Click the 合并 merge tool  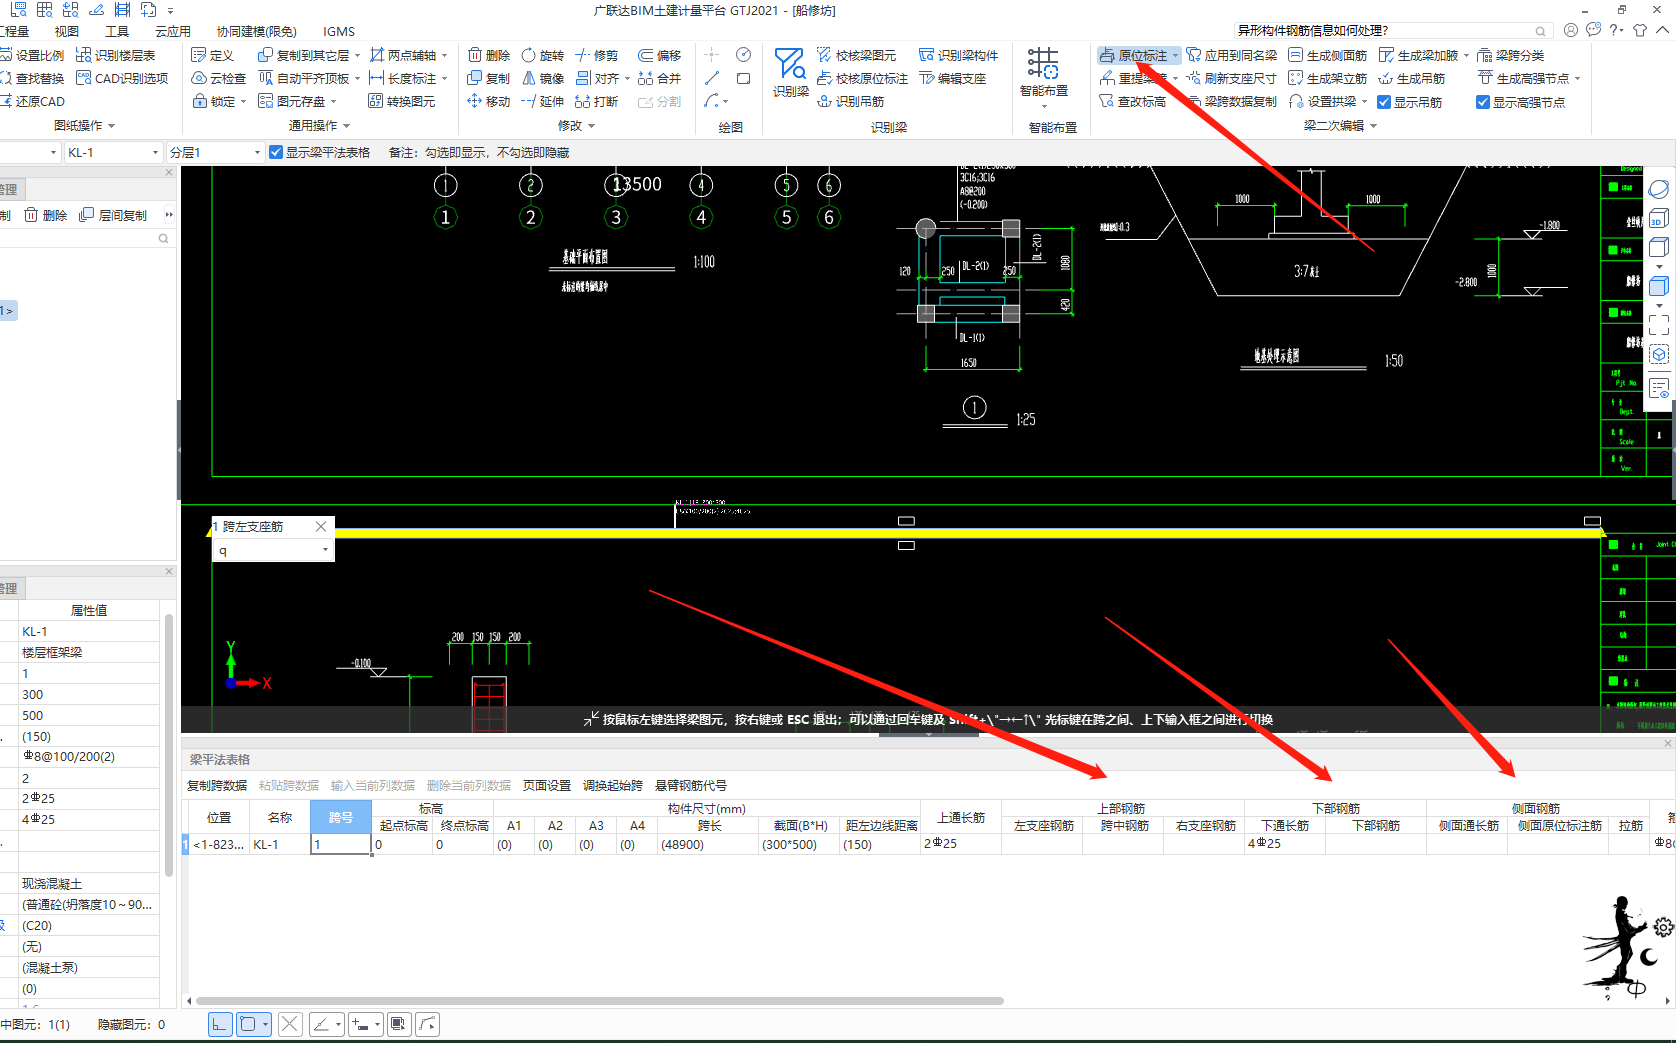pyautogui.click(x=660, y=78)
